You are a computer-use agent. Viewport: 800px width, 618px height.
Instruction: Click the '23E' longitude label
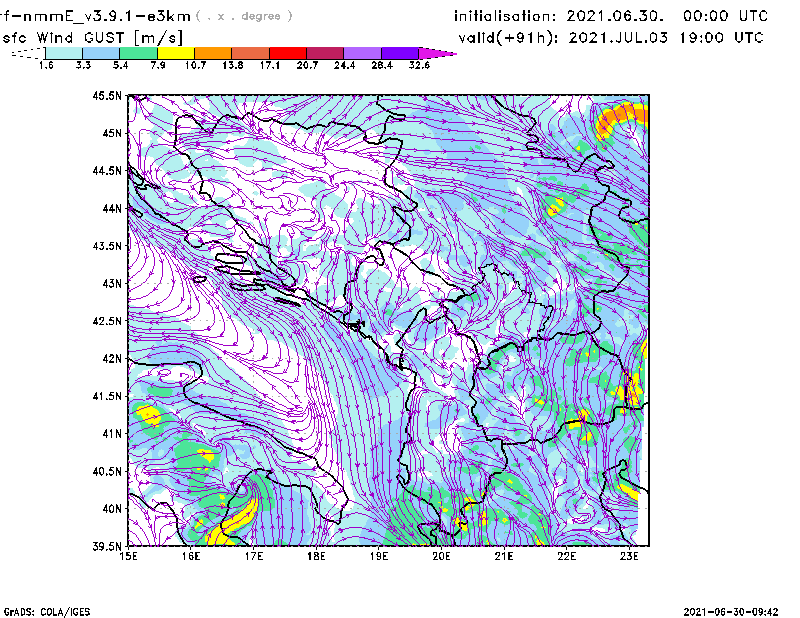(x=629, y=556)
